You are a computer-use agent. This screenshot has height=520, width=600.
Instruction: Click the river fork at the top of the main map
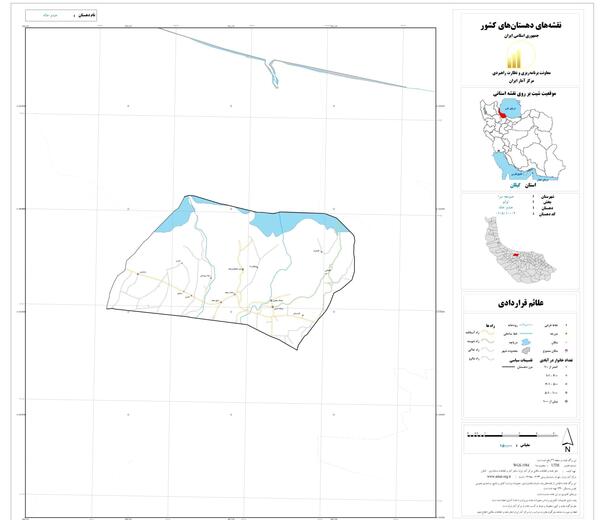272,71
